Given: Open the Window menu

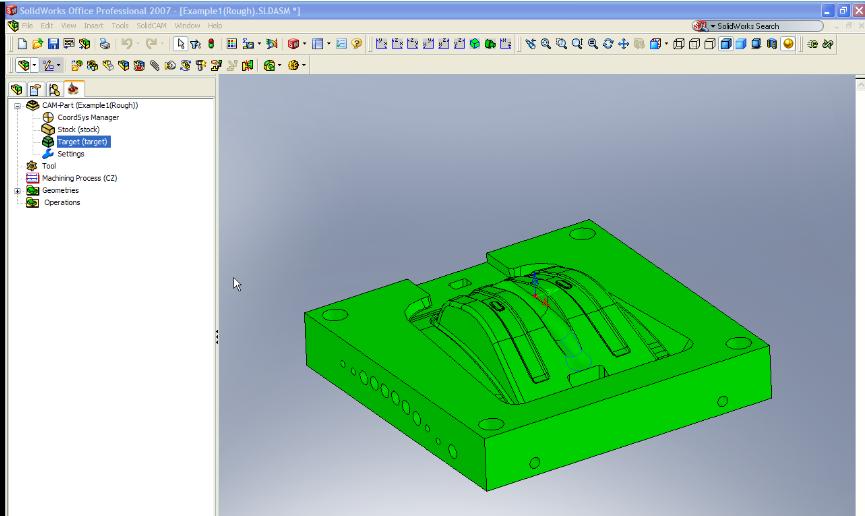Looking at the screenshot, I should point(187,25).
